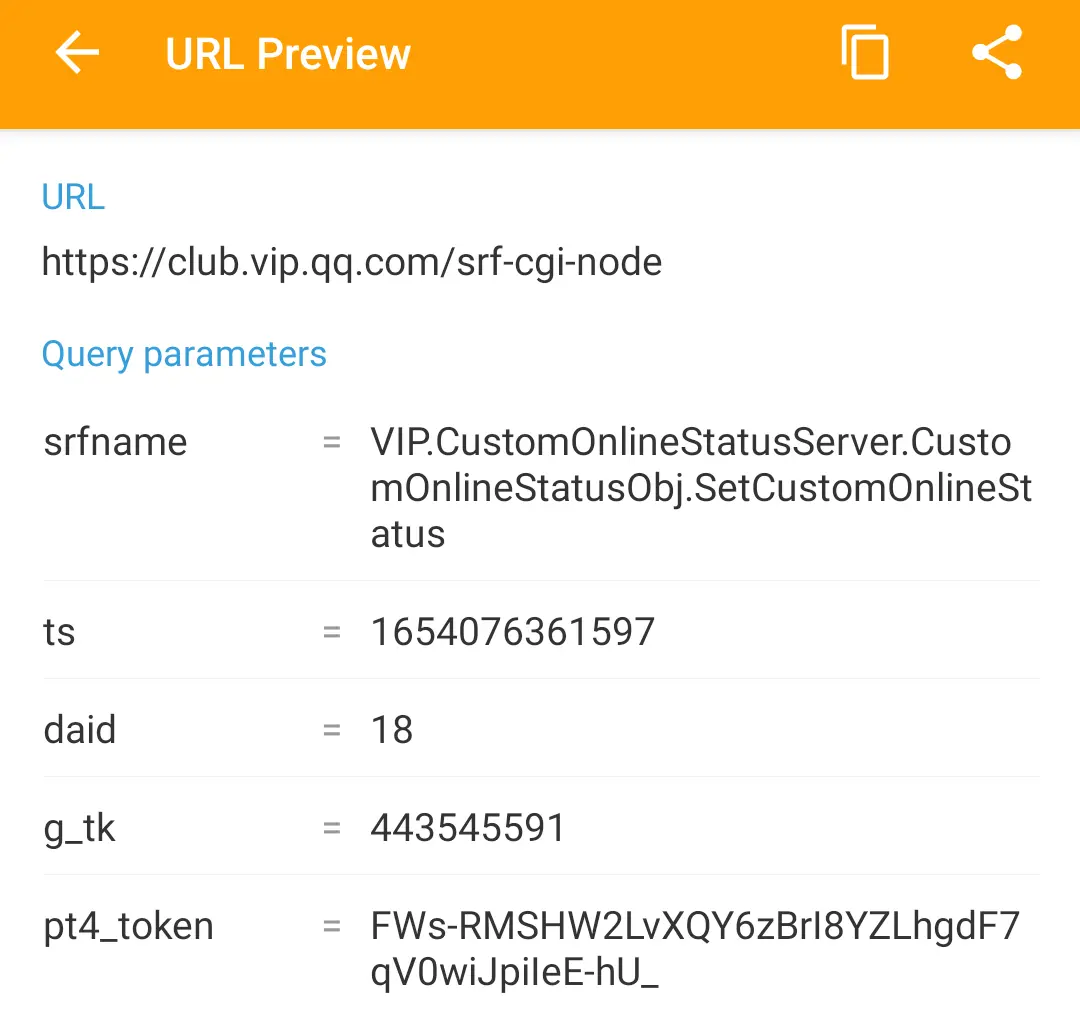Screen dimensions: 1080x1010
Task: Tap the pt4_token value starting FWs-RMSHW2
Action: [695, 949]
